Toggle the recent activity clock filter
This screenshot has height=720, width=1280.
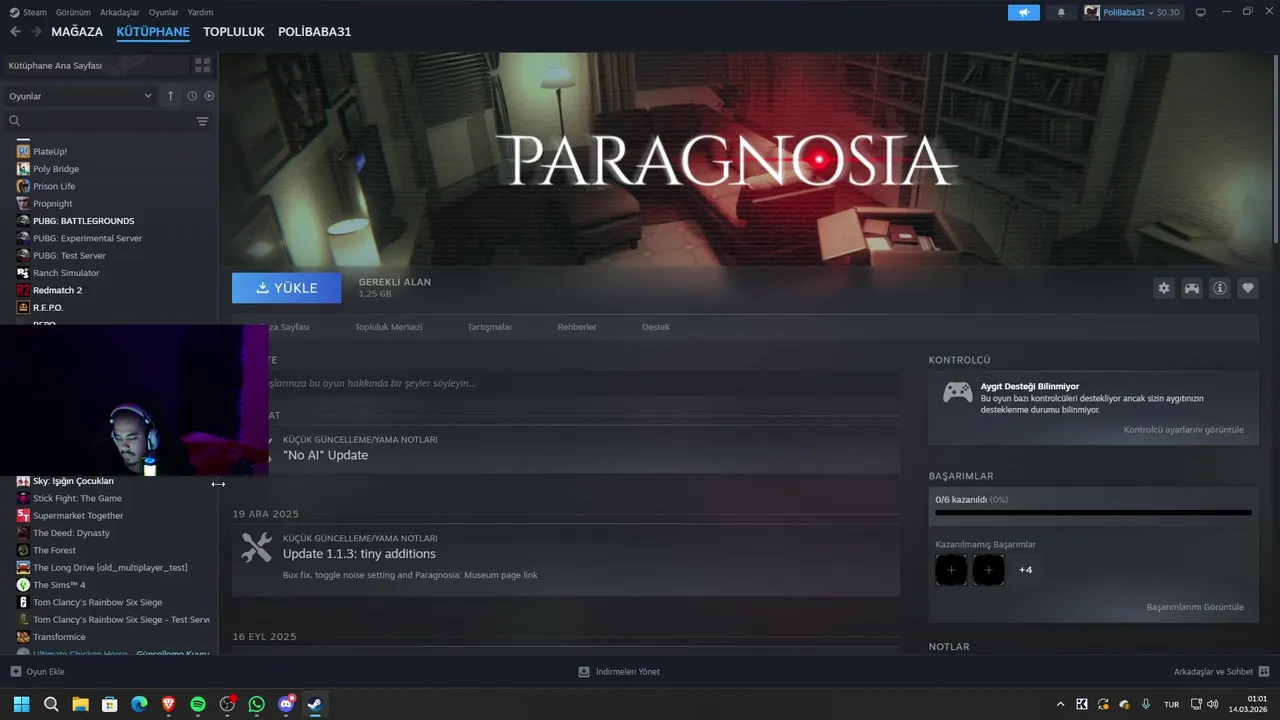tap(192, 96)
